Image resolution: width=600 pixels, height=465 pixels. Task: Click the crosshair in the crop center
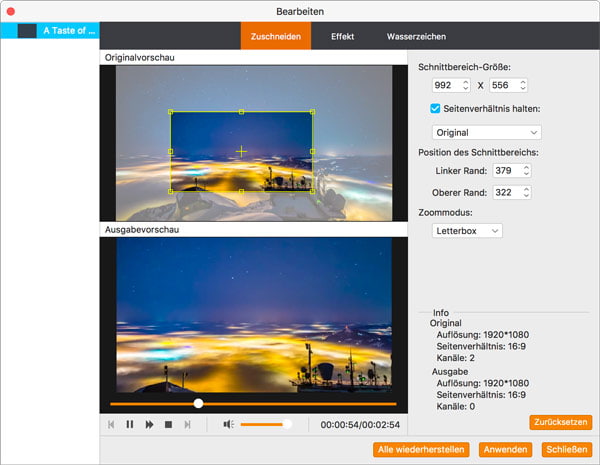pos(241,151)
